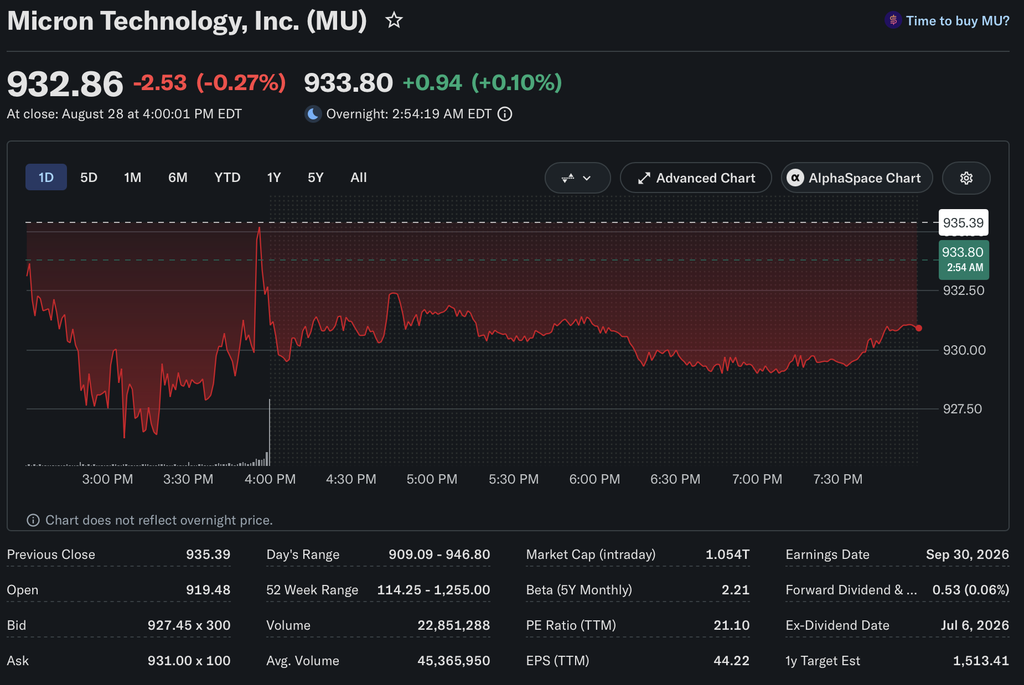
Task: Click the Ex-Dividend Date Jul 6, 2026
Action: click(x=975, y=625)
